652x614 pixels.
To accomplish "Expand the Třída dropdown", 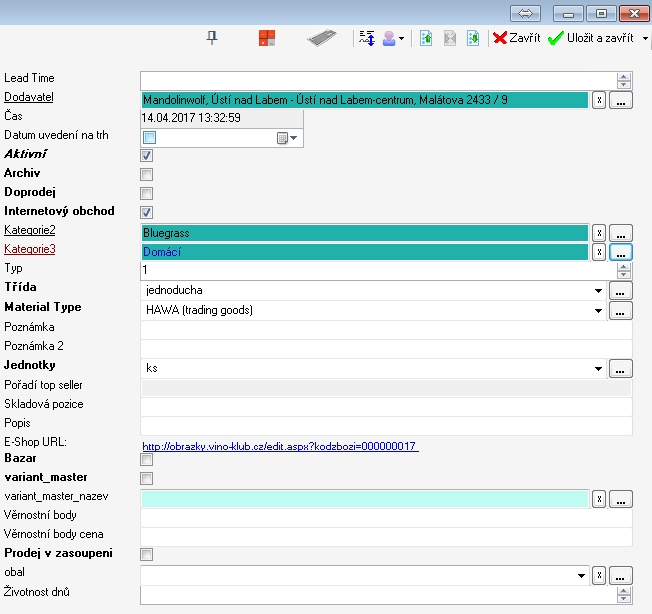I will [x=598, y=291].
